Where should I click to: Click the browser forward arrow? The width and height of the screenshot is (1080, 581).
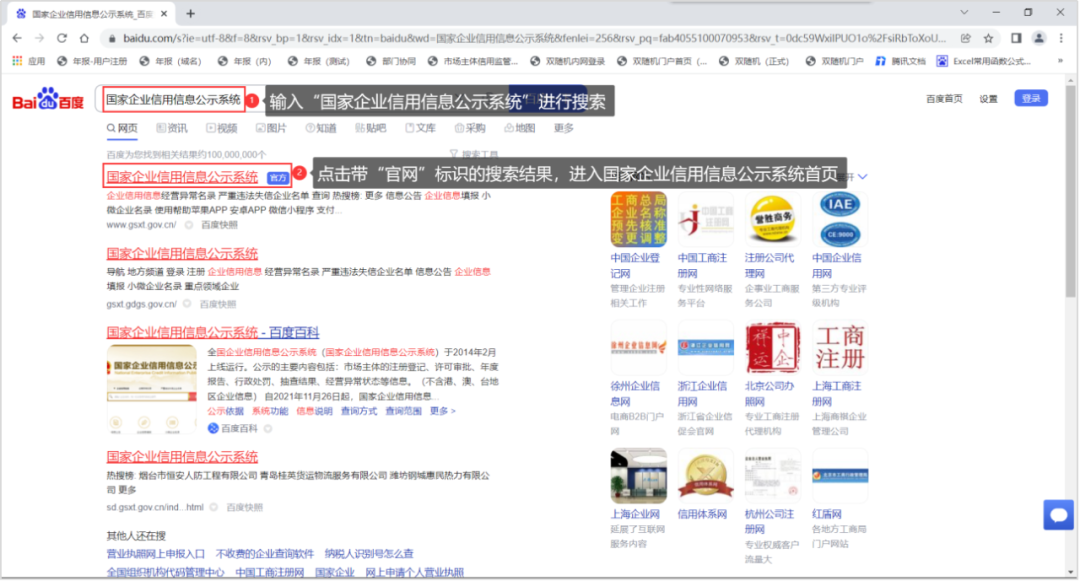coord(39,39)
